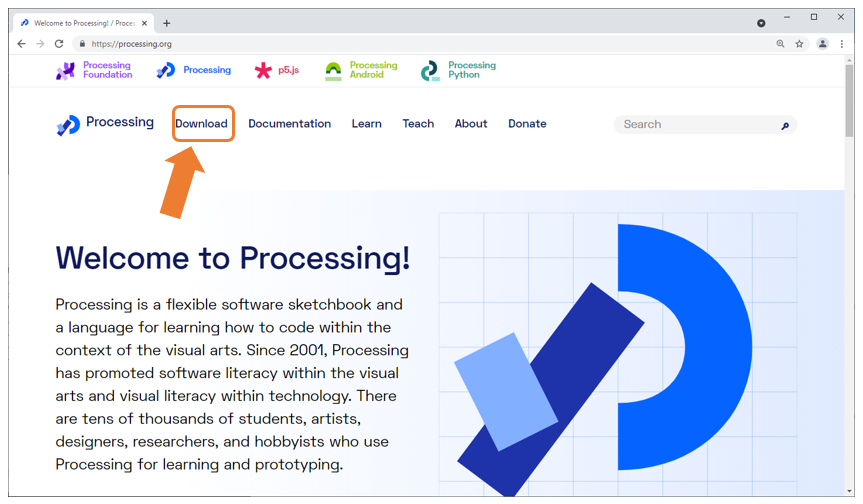Click the Processing site title text
Viewport: 863px width, 504px height.
coord(120,122)
